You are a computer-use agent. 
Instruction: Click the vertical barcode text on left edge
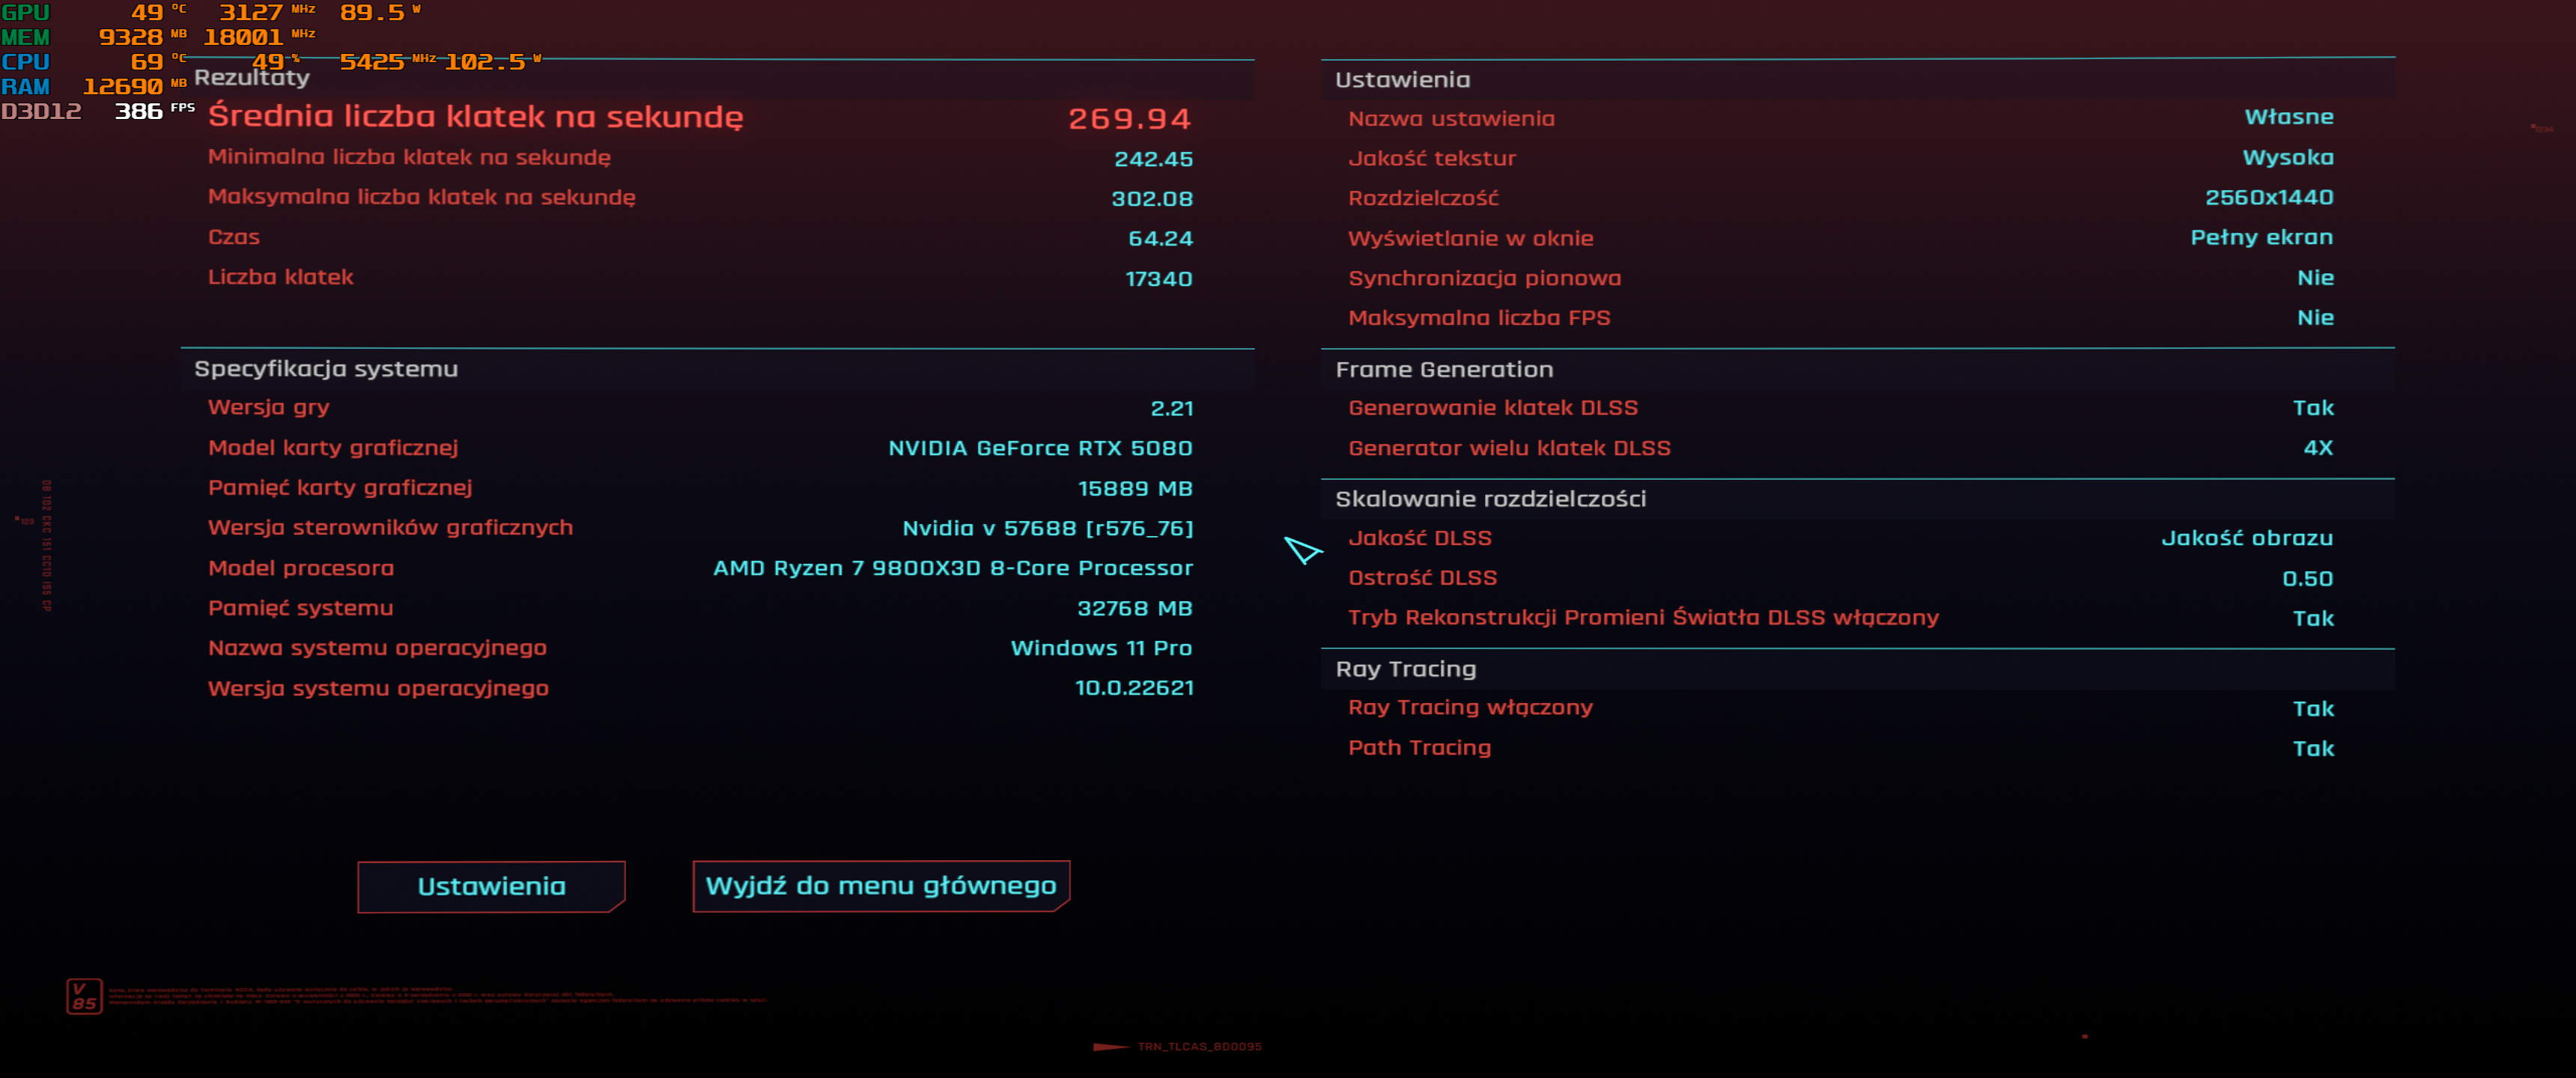[46, 545]
